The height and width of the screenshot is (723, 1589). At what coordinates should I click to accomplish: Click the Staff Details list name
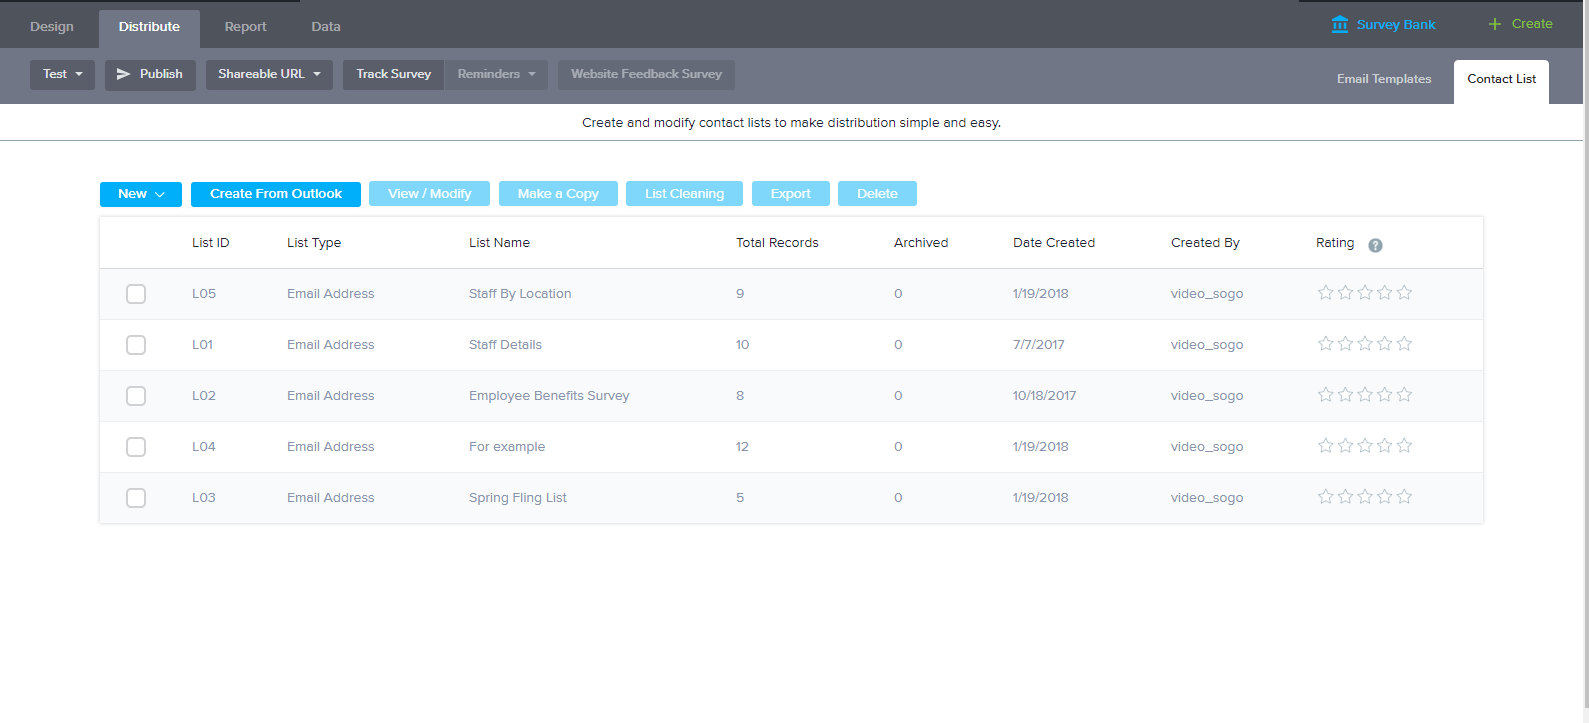coord(505,345)
